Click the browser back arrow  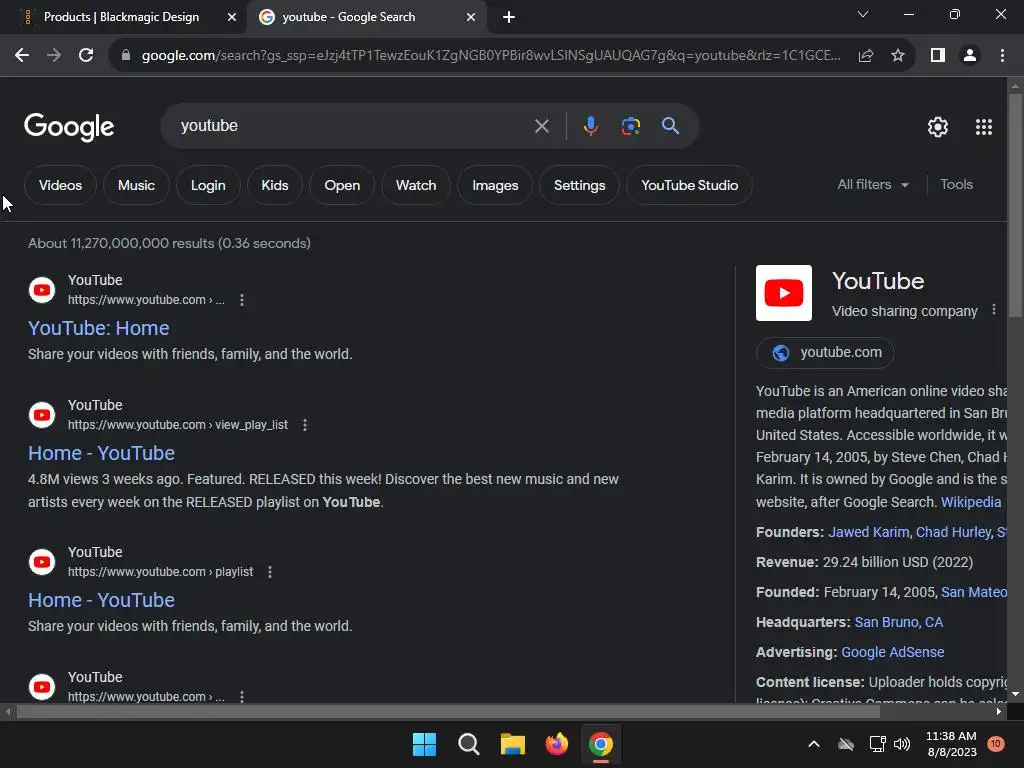point(22,56)
